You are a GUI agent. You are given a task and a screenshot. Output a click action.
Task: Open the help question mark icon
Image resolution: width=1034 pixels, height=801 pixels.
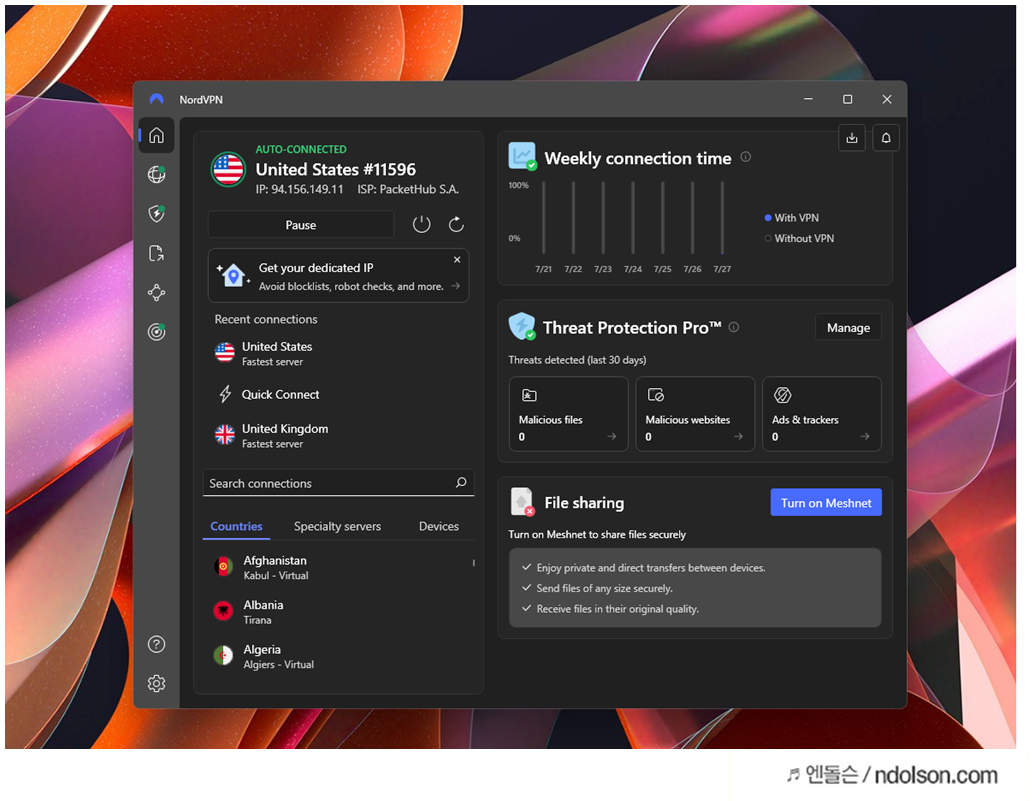[x=156, y=644]
